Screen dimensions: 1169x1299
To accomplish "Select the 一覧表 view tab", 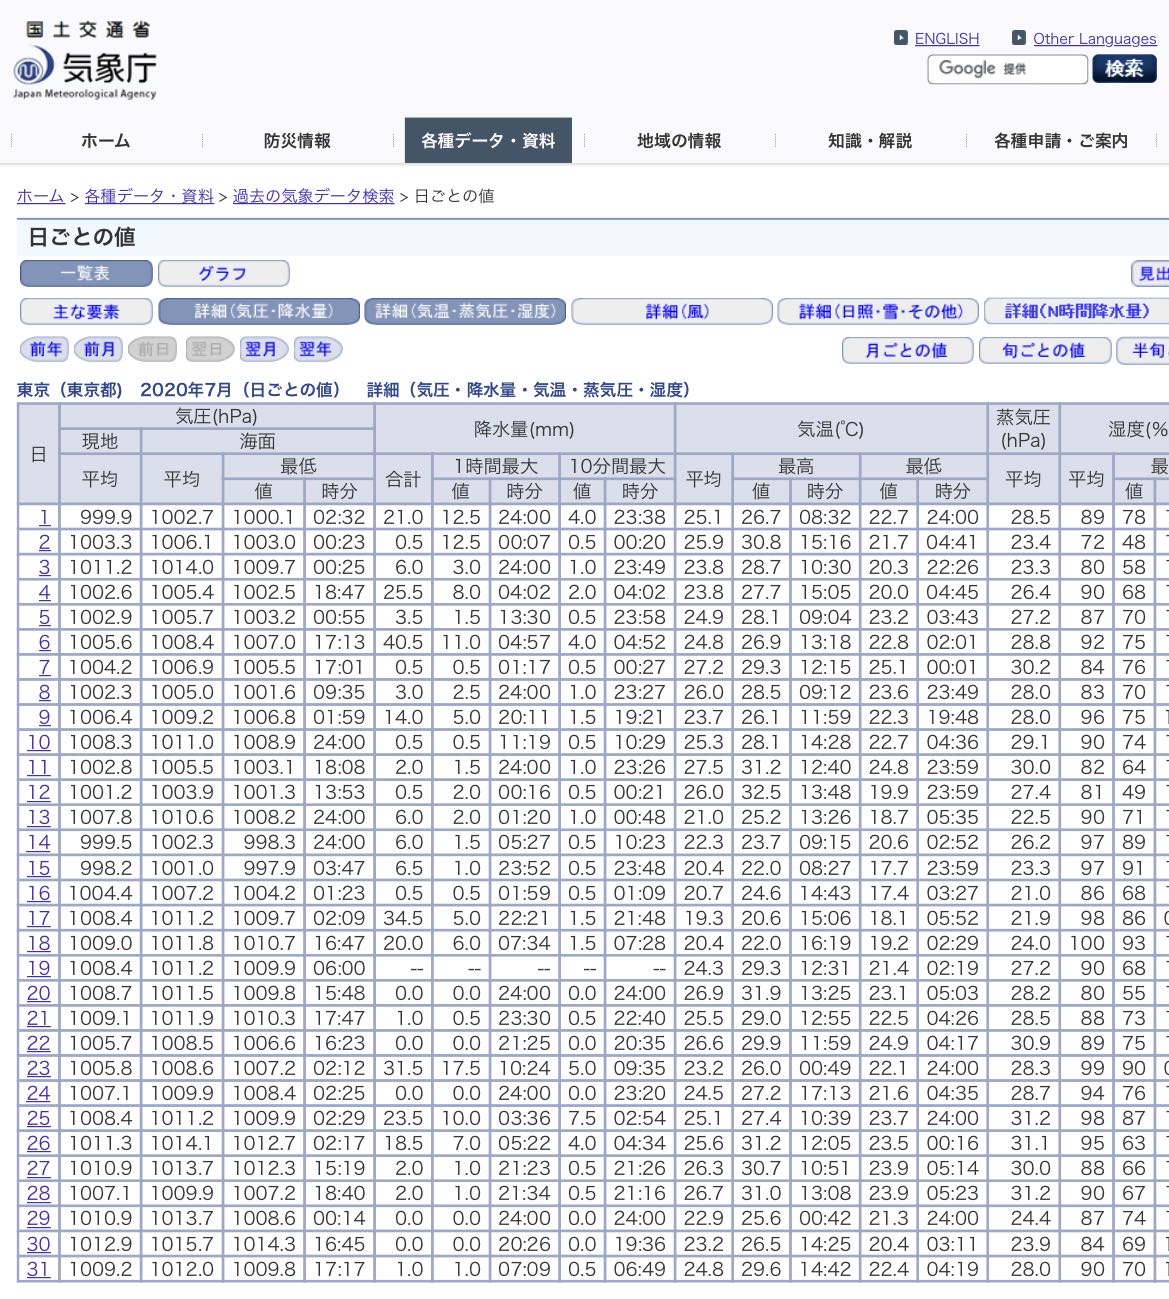I will click(86, 273).
